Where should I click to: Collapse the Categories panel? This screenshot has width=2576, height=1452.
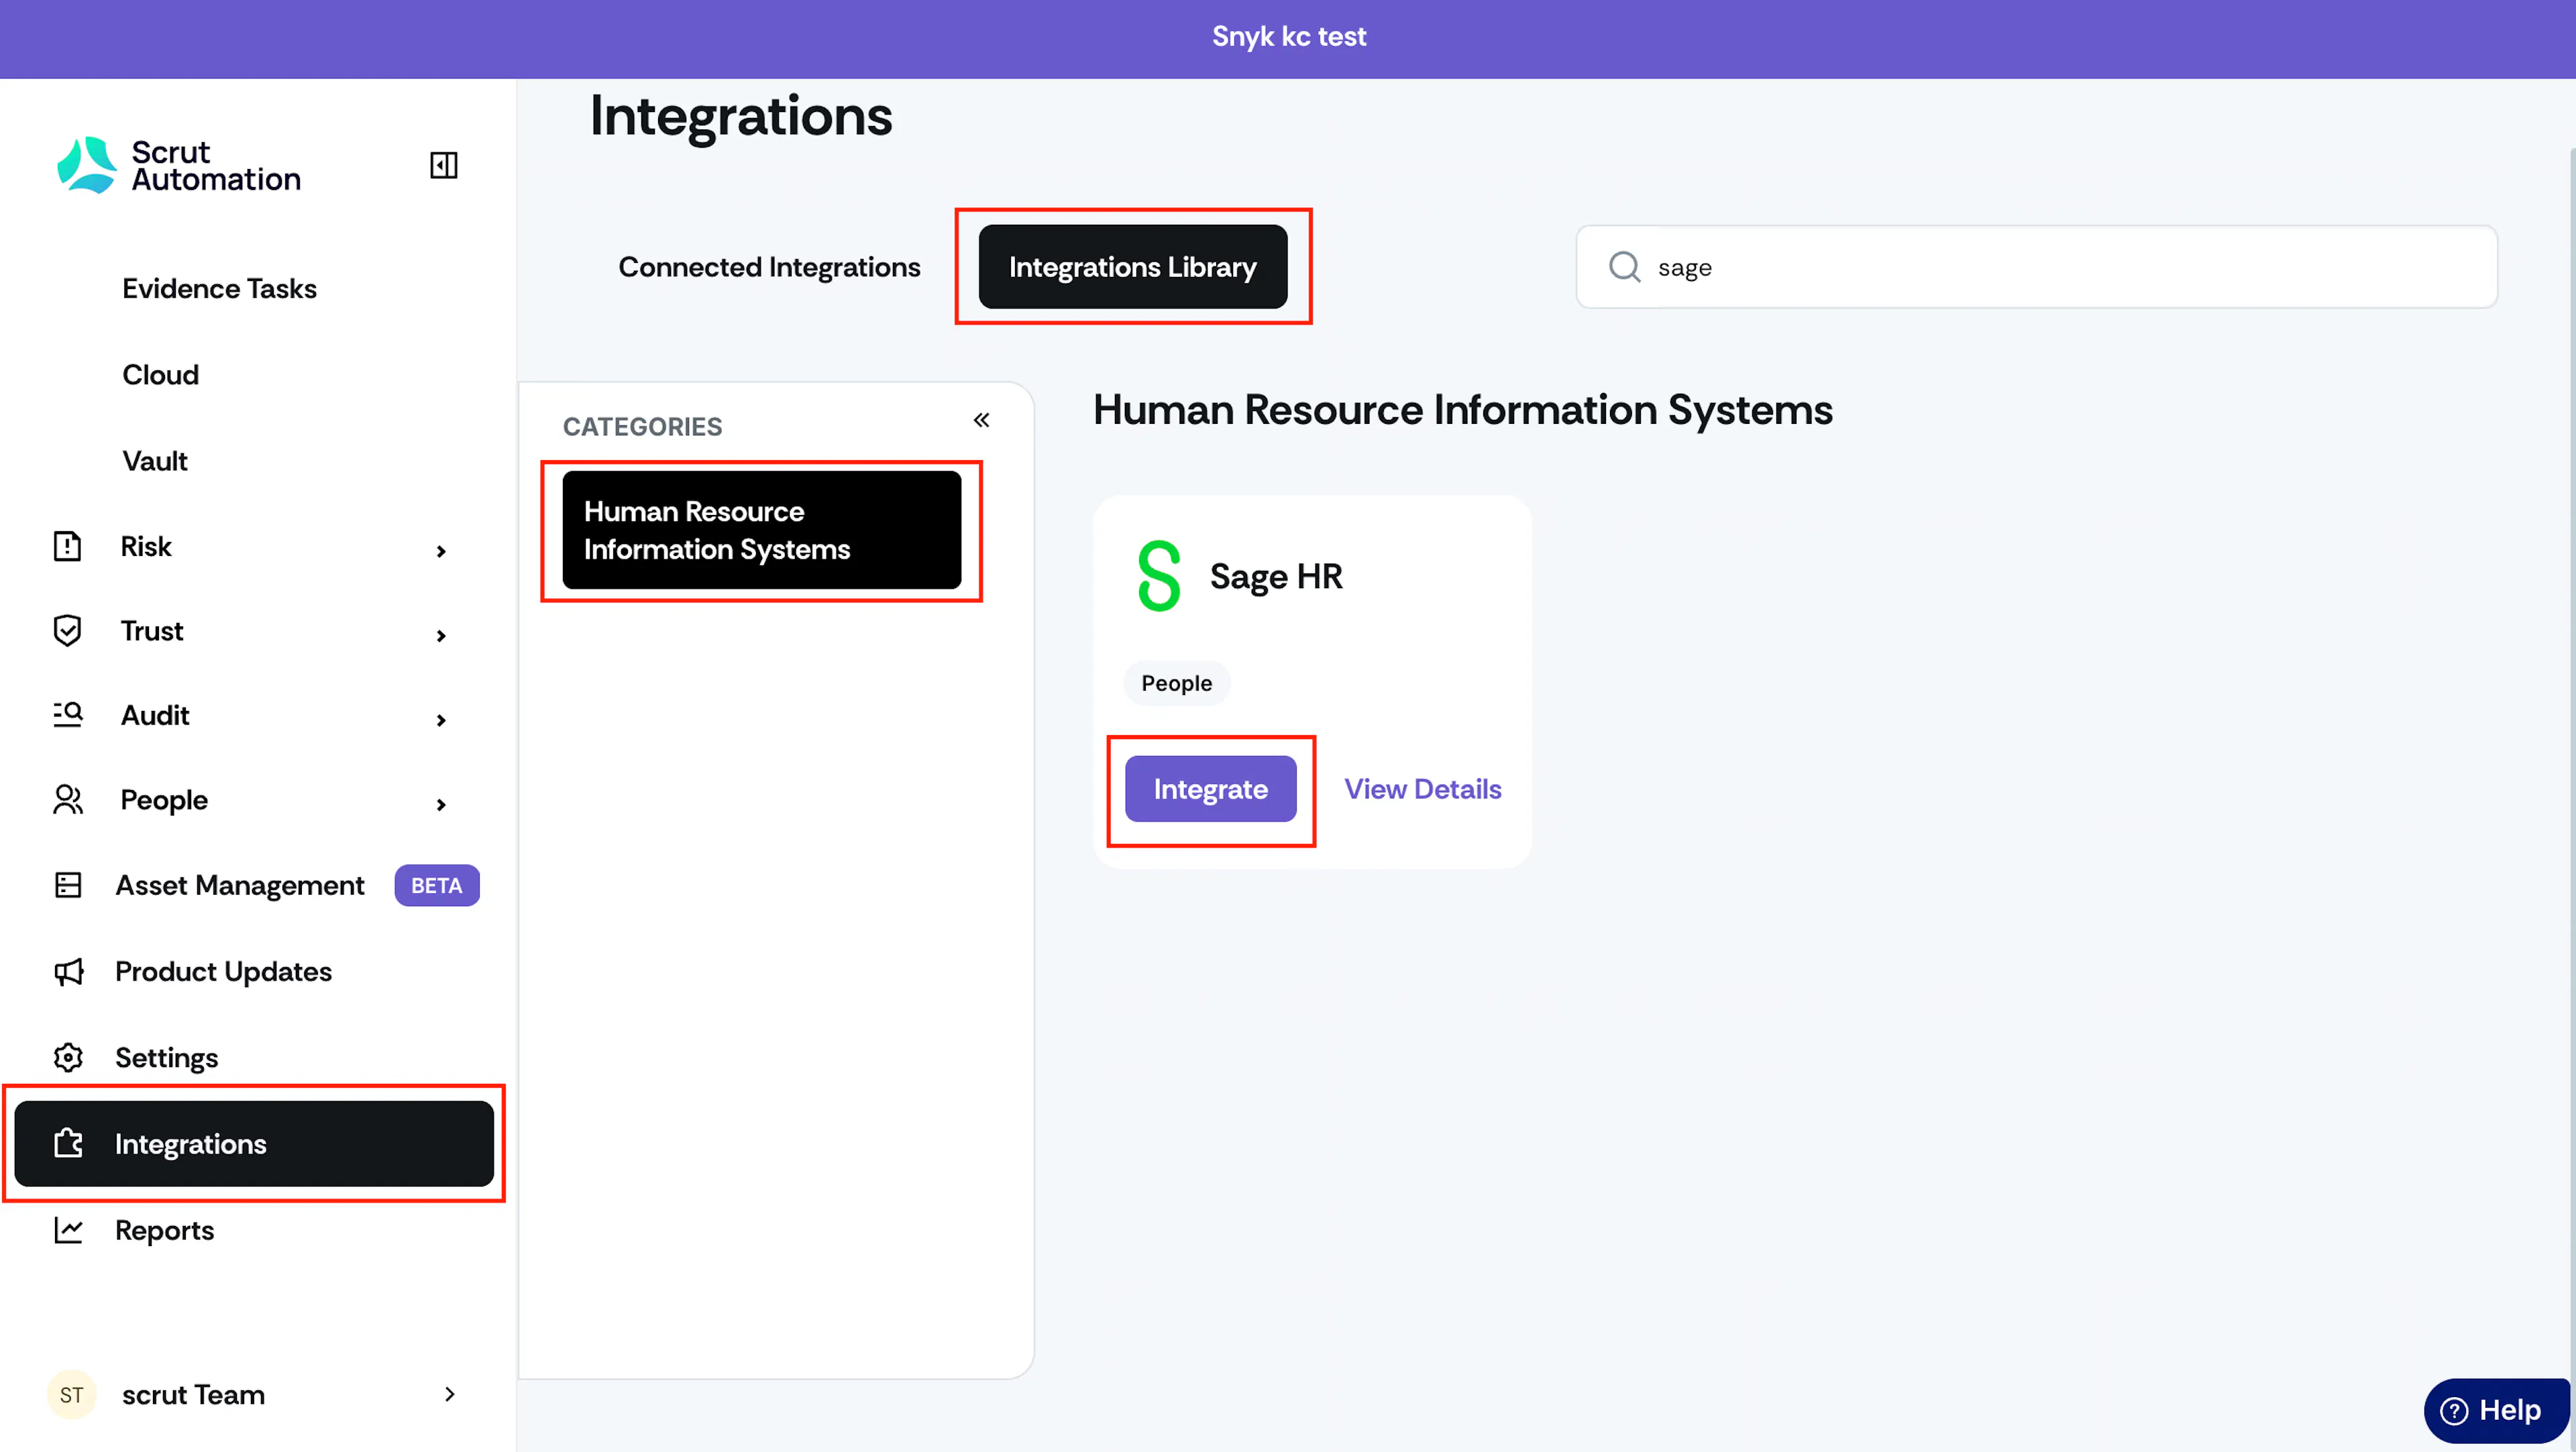[x=981, y=420]
